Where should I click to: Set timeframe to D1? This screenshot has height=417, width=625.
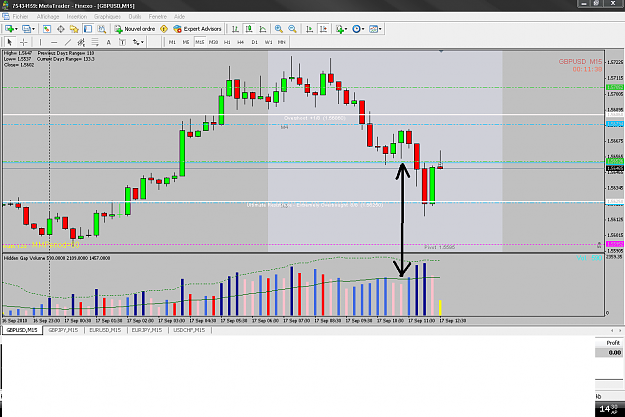(x=254, y=42)
